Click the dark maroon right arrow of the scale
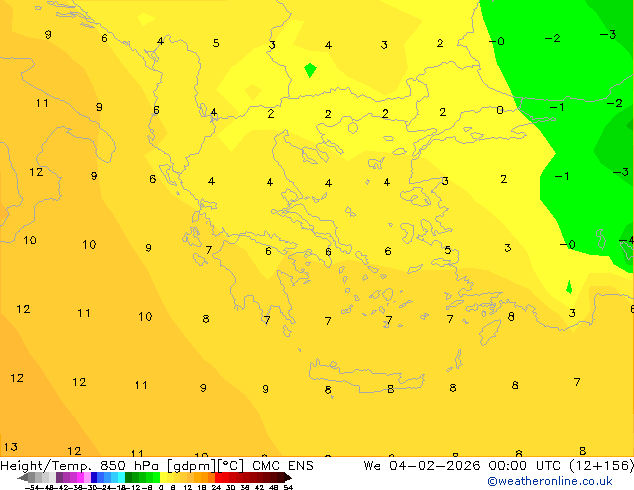Screen dimensions: 634x490 [x=287, y=477]
